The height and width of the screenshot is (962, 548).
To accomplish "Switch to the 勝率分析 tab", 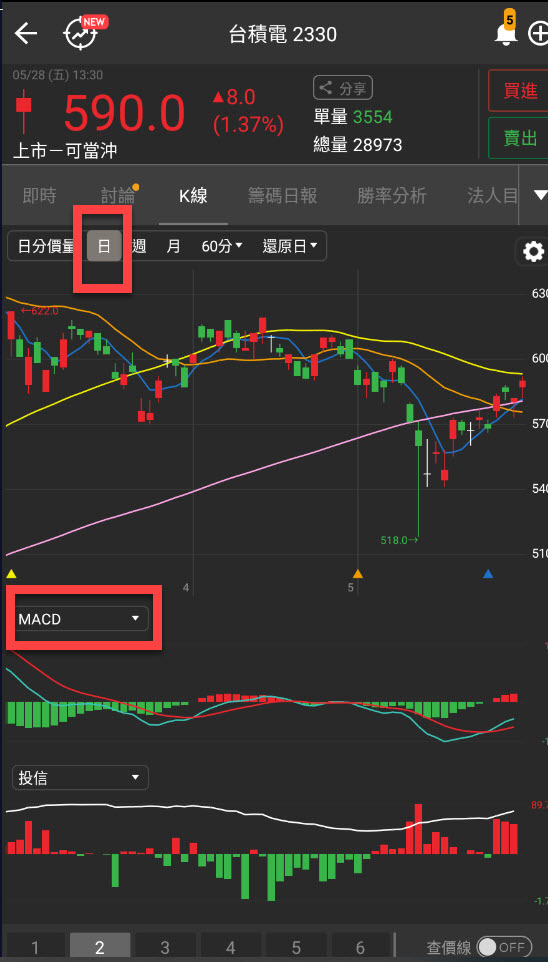I will (392, 196).
